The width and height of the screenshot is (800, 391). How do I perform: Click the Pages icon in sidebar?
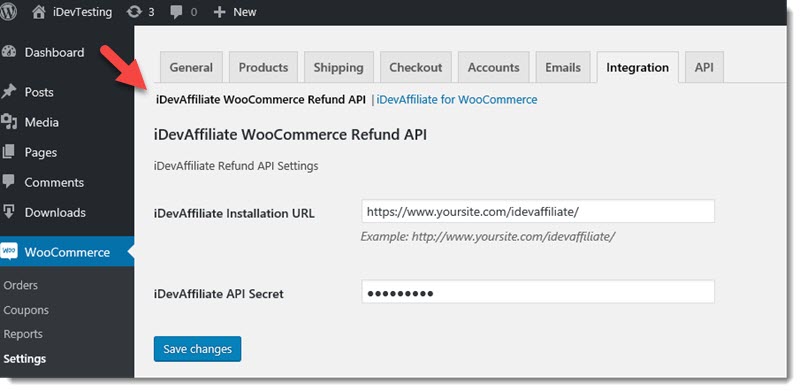9,152
